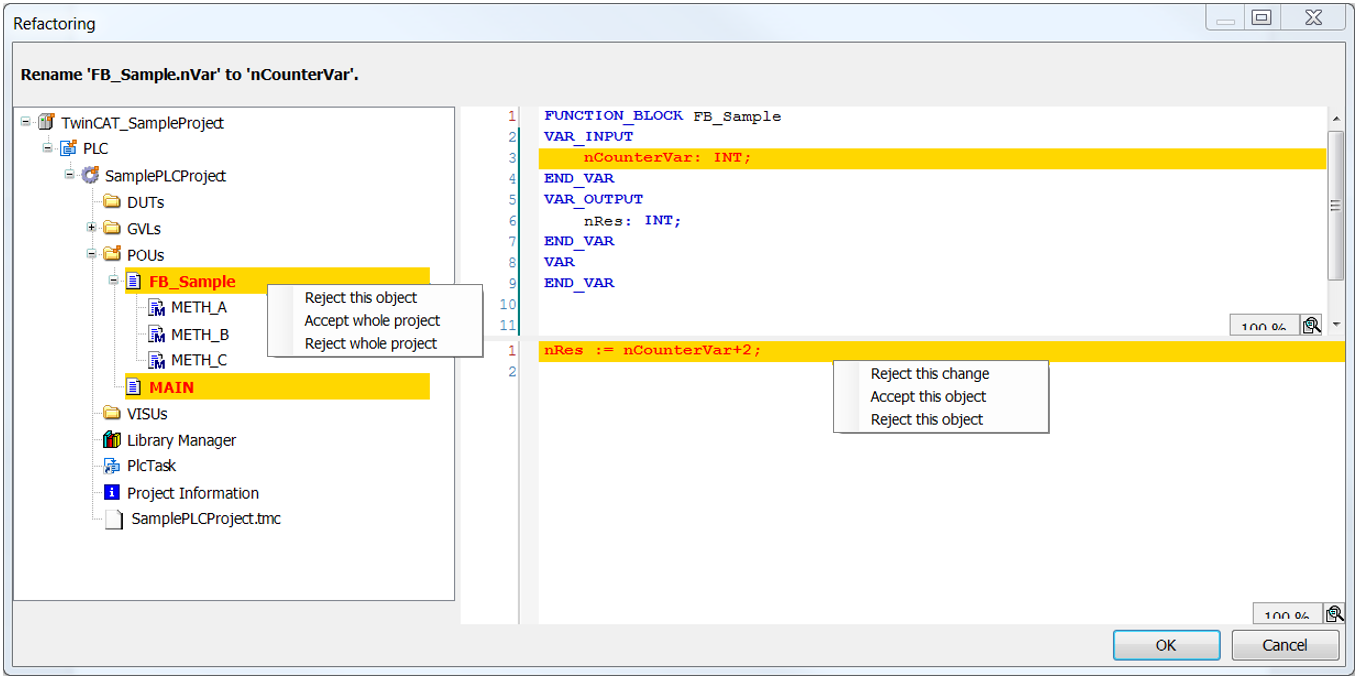Collapse the PLC tree node
The height and width of the screenshot is (680, 1360).
pyautogui.click(x=47, y=148)
